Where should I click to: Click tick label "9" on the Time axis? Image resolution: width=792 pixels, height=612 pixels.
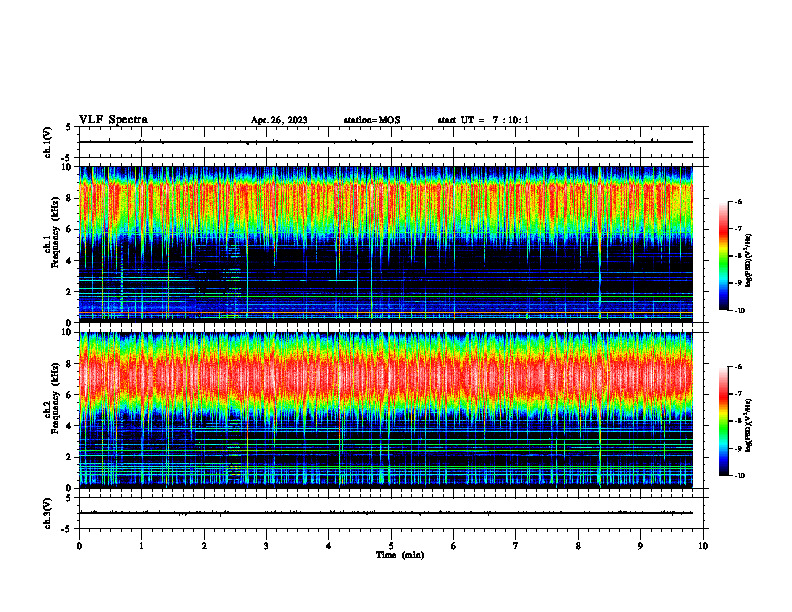640,546
